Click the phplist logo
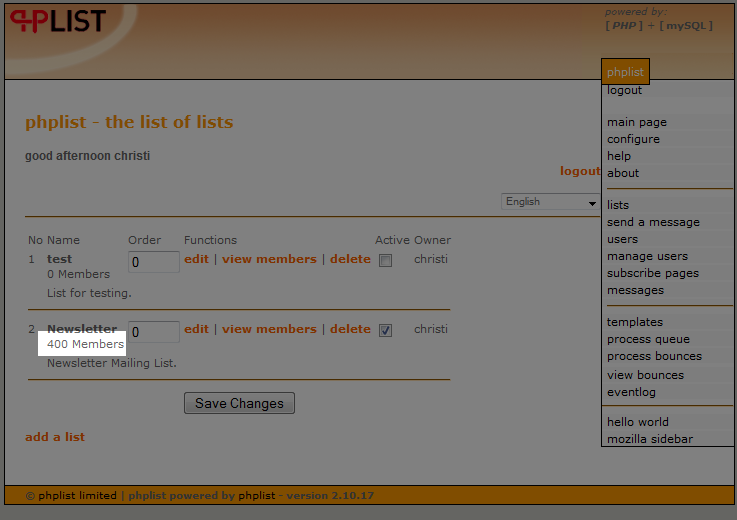The image size is (737, 520). (58, 22)
